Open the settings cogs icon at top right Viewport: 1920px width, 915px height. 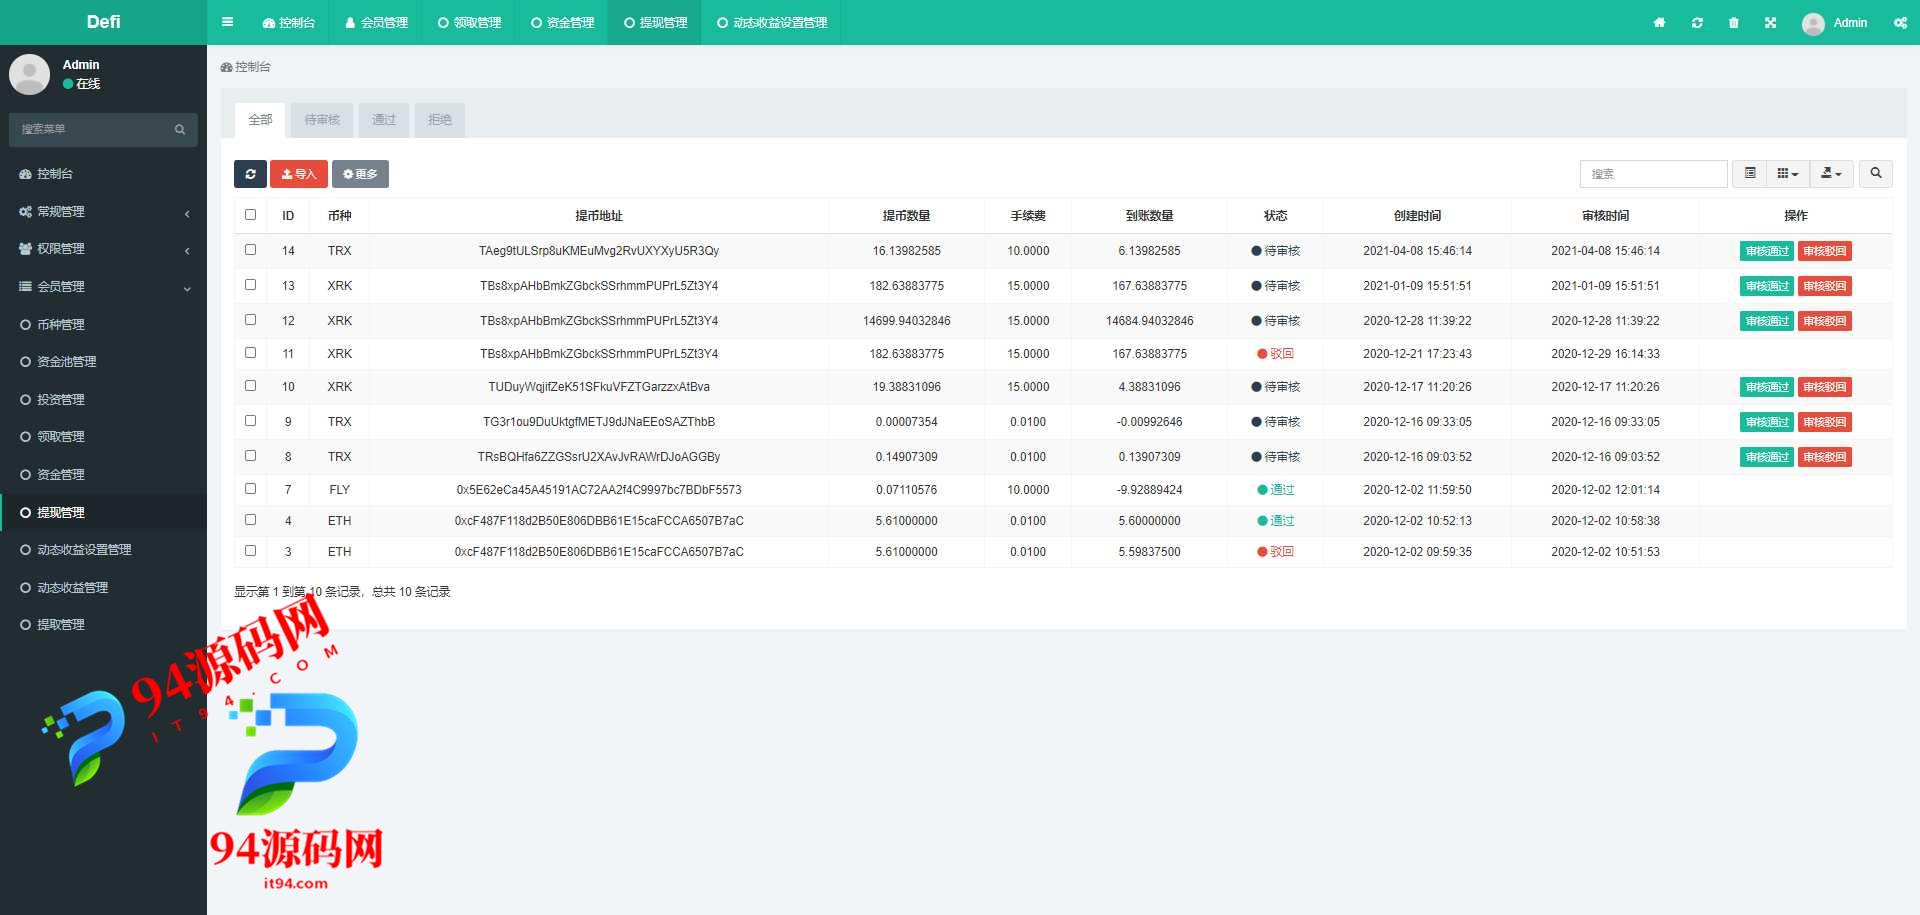[x=1900, y=22]
